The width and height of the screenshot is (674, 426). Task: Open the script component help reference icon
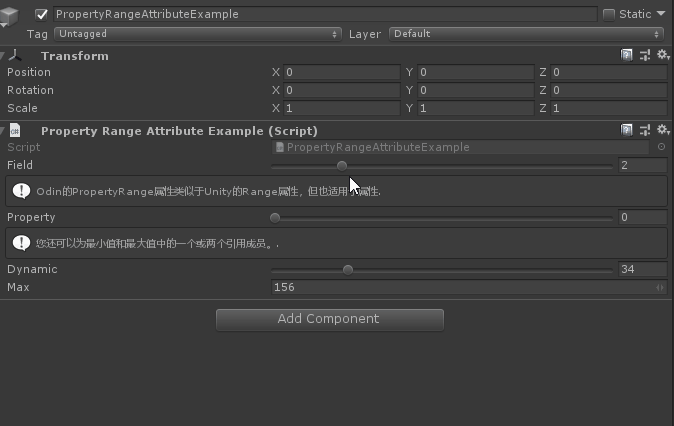tap(627, 130)
